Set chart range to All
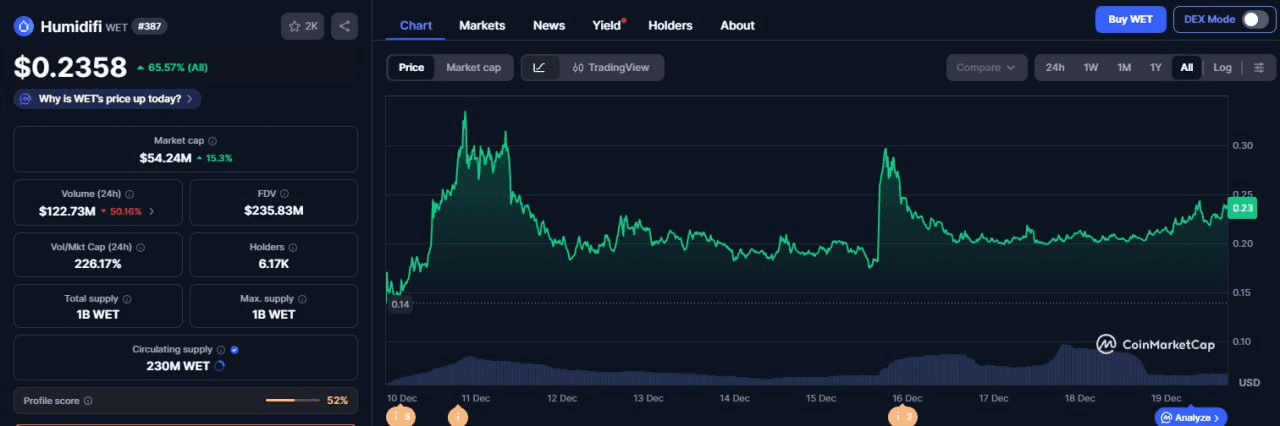 pyautogui.click(x=1187, y=68)
